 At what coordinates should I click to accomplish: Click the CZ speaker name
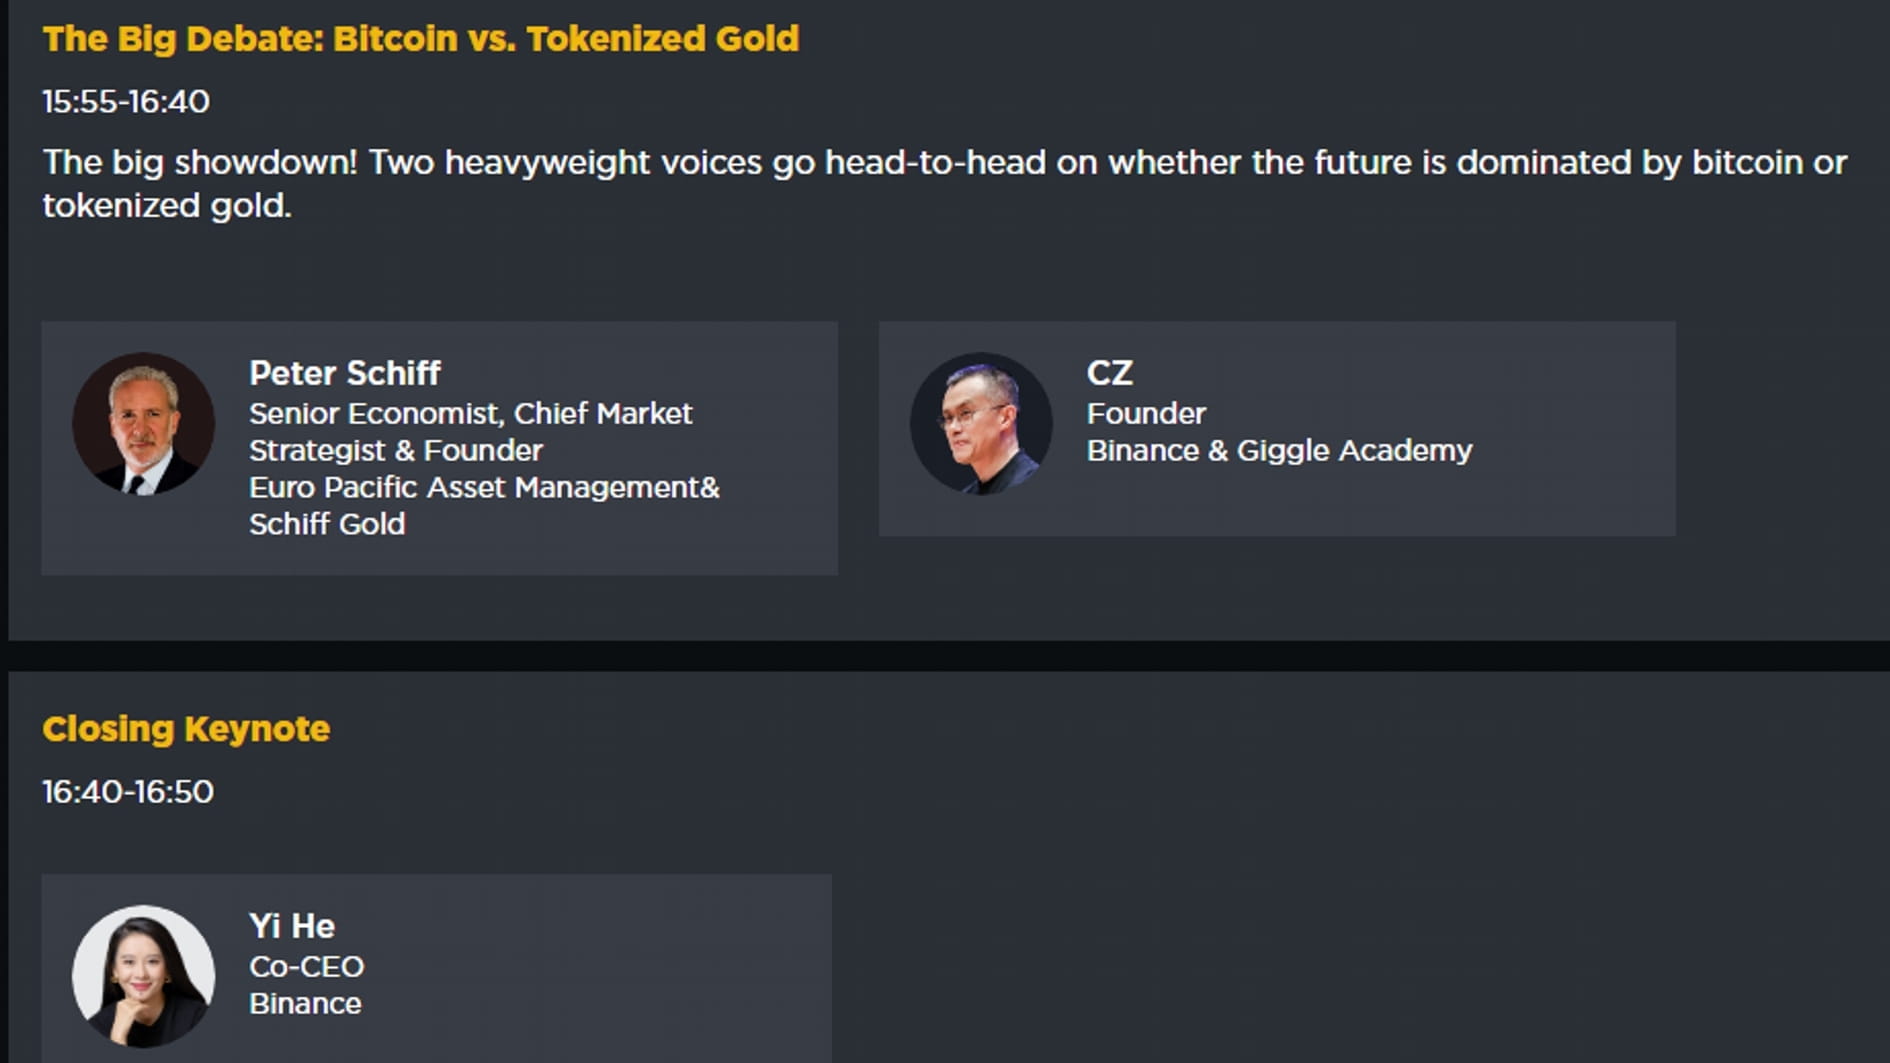pos(1109,373)
